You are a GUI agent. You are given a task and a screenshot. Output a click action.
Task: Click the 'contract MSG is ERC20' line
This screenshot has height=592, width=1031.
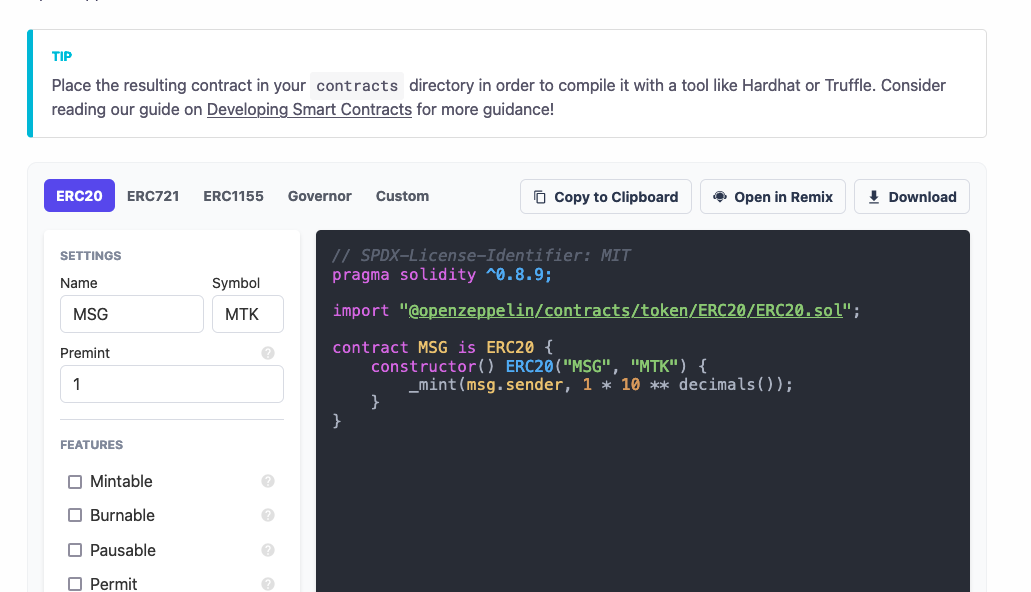[443, 347]
